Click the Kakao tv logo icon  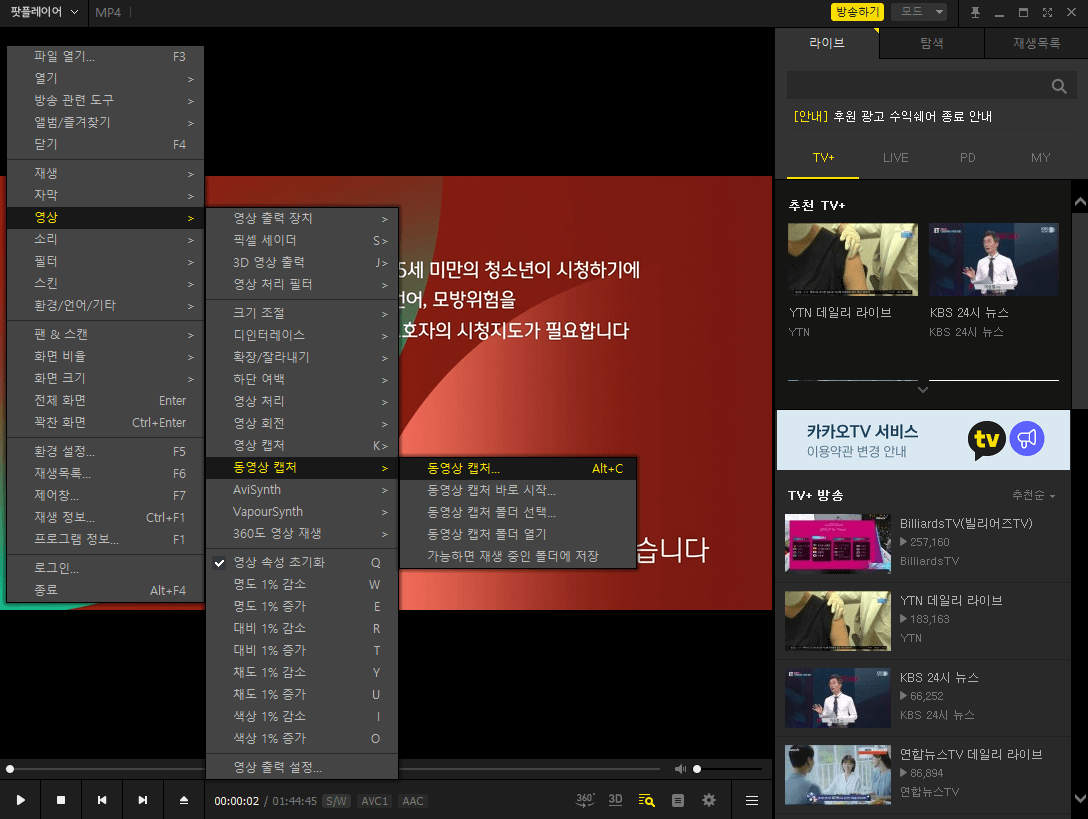pyautogui.click(x=986, y=439)
